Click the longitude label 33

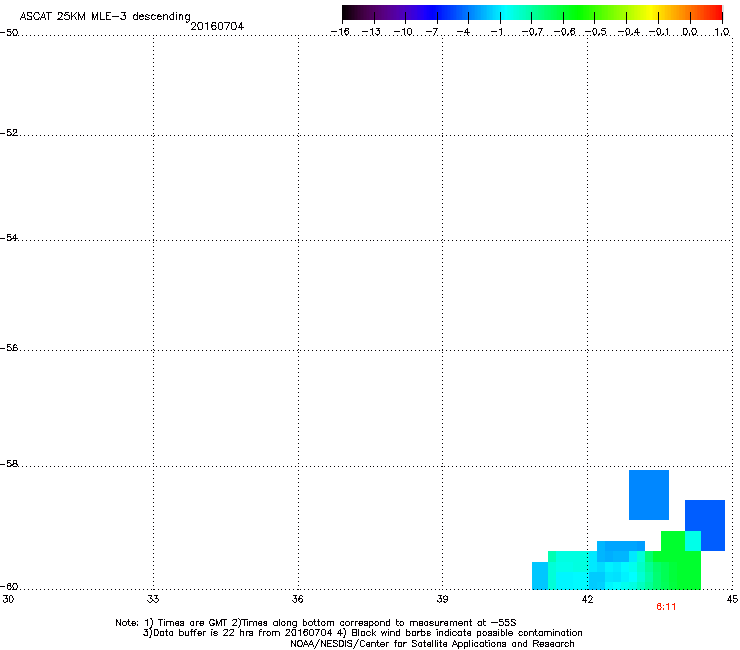[153, 599]
